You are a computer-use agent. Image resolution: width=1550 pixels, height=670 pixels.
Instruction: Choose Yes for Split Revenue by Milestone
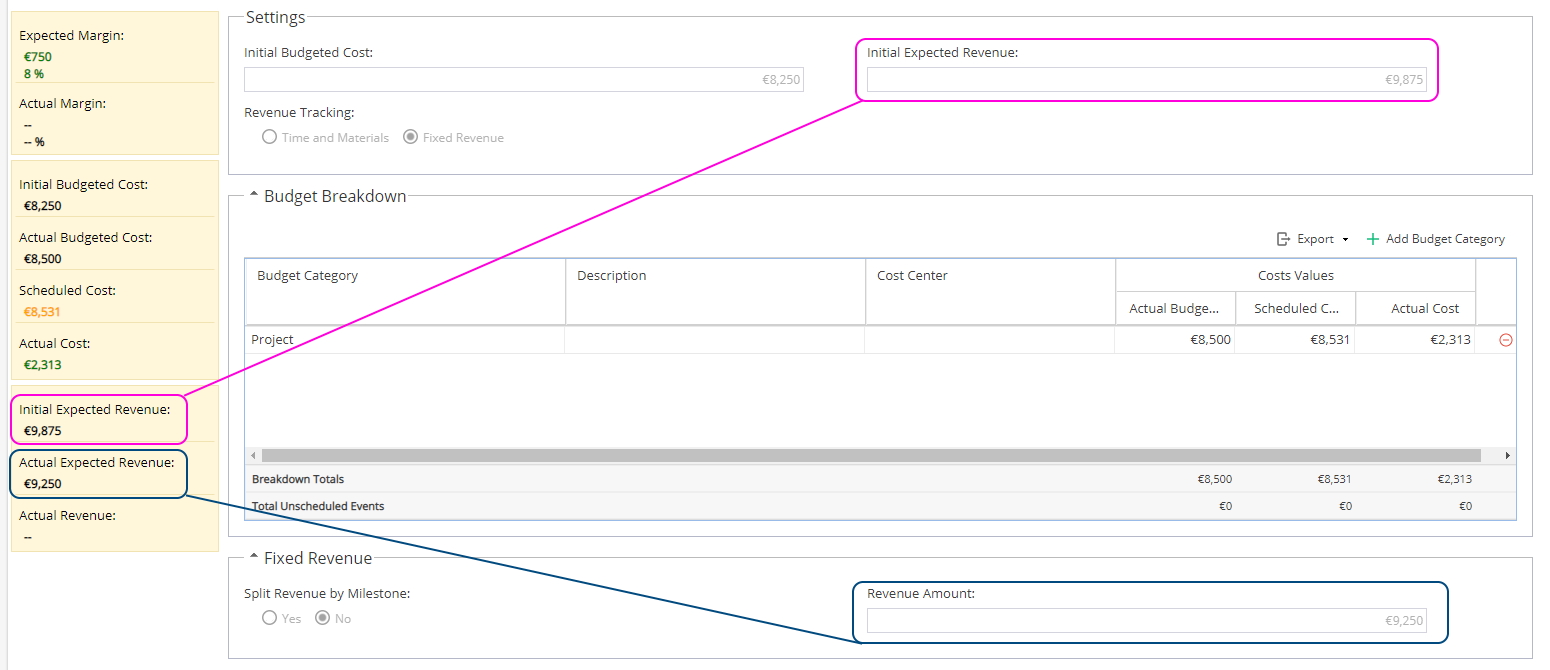pos(269,618)
